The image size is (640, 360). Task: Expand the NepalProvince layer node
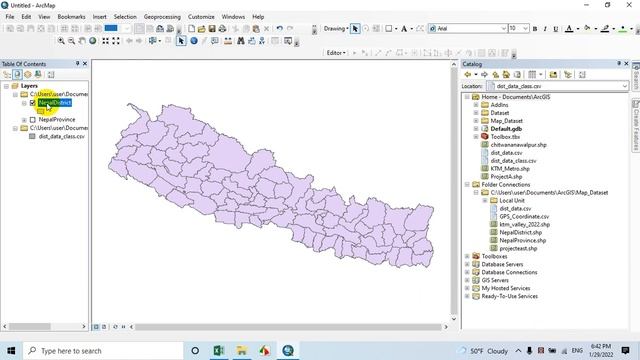[x=24, y=120]
